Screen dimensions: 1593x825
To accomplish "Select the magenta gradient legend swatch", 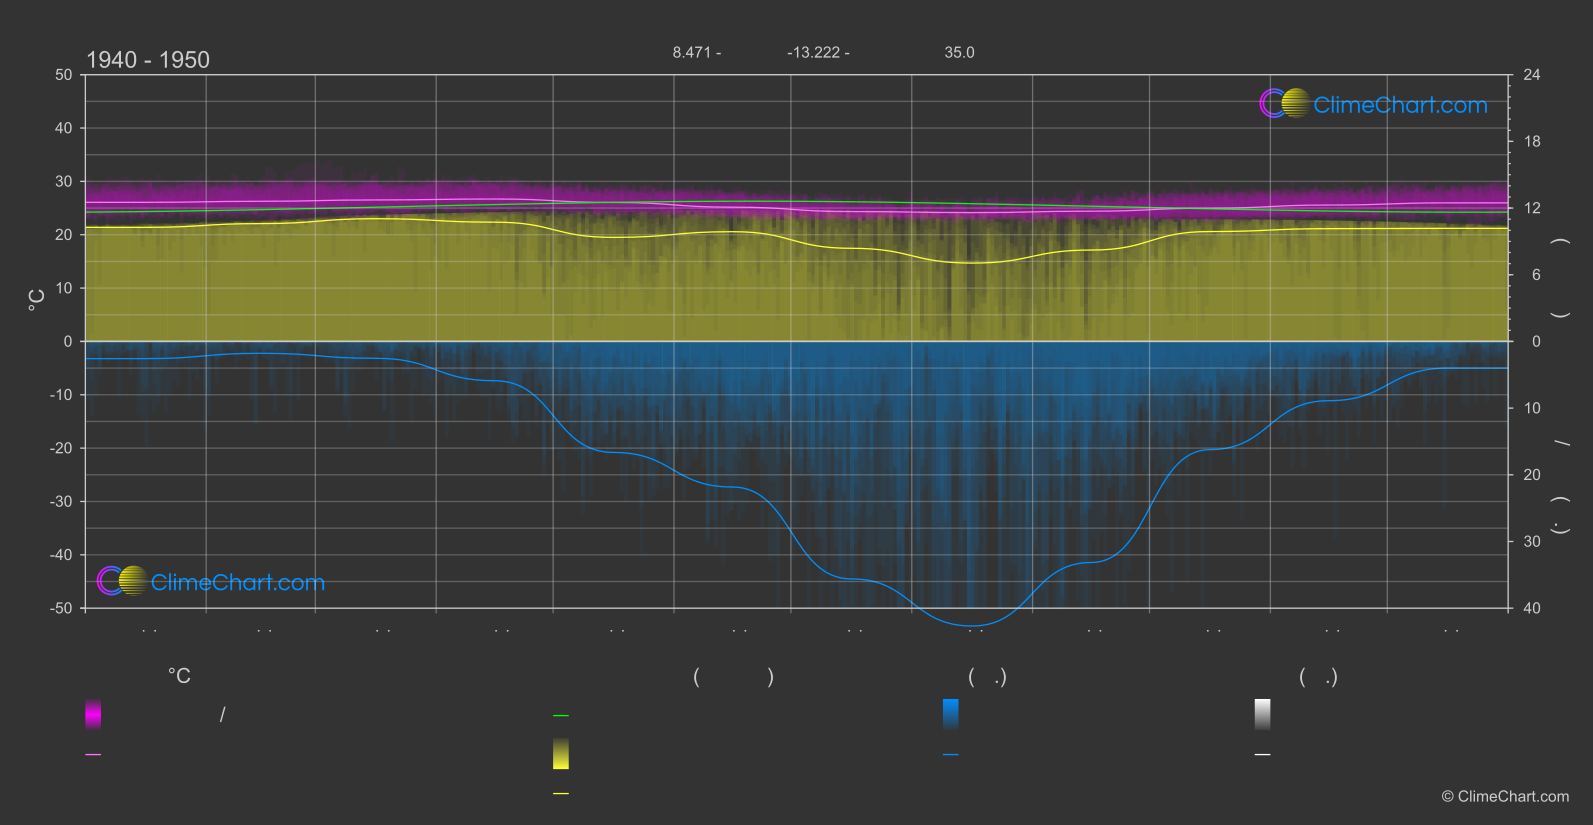I will click(x=93, y=714).
